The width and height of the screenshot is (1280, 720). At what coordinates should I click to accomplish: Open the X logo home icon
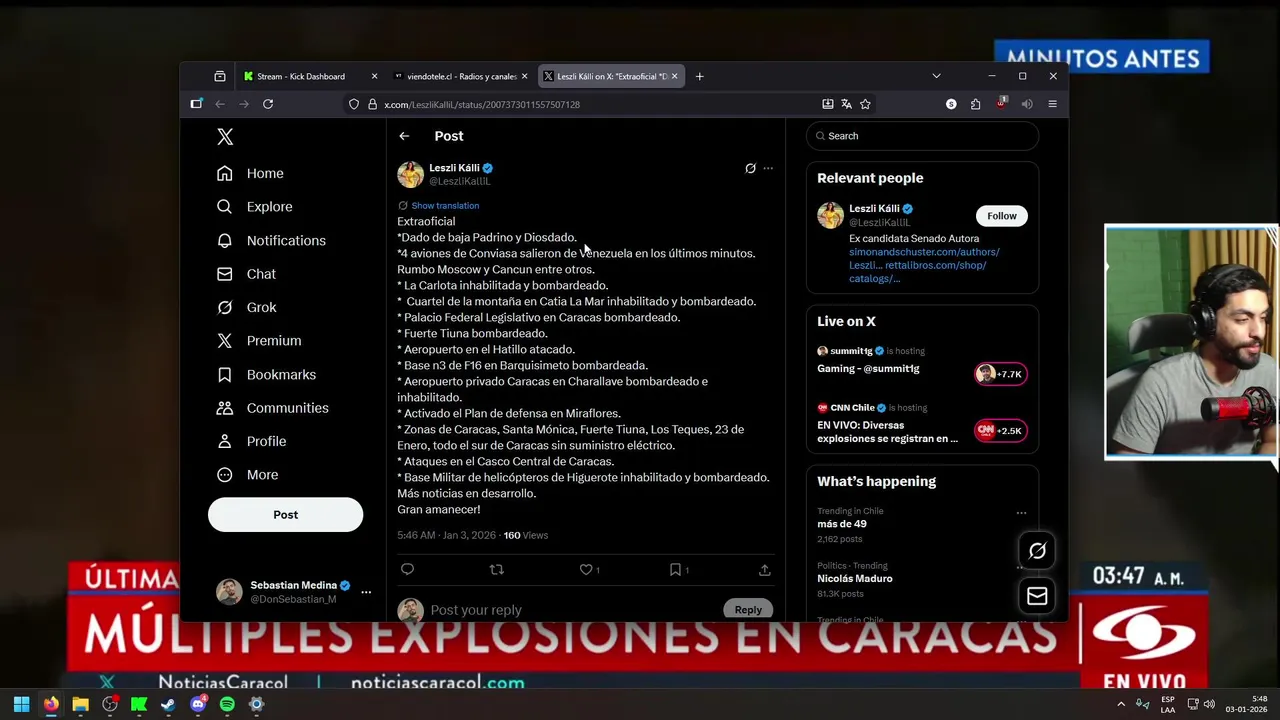pos(225,137)
